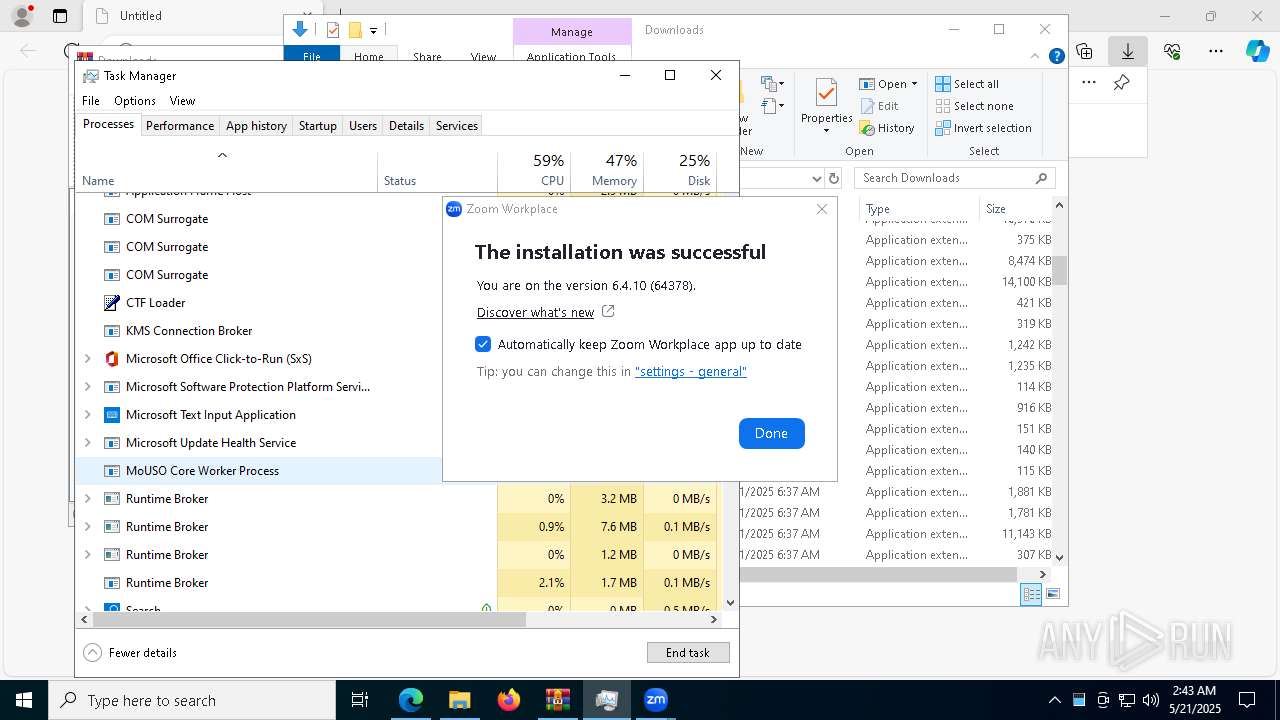Open the Users tab in Task Manager
Screen dimensions: 1280x720
coord(363,125)
